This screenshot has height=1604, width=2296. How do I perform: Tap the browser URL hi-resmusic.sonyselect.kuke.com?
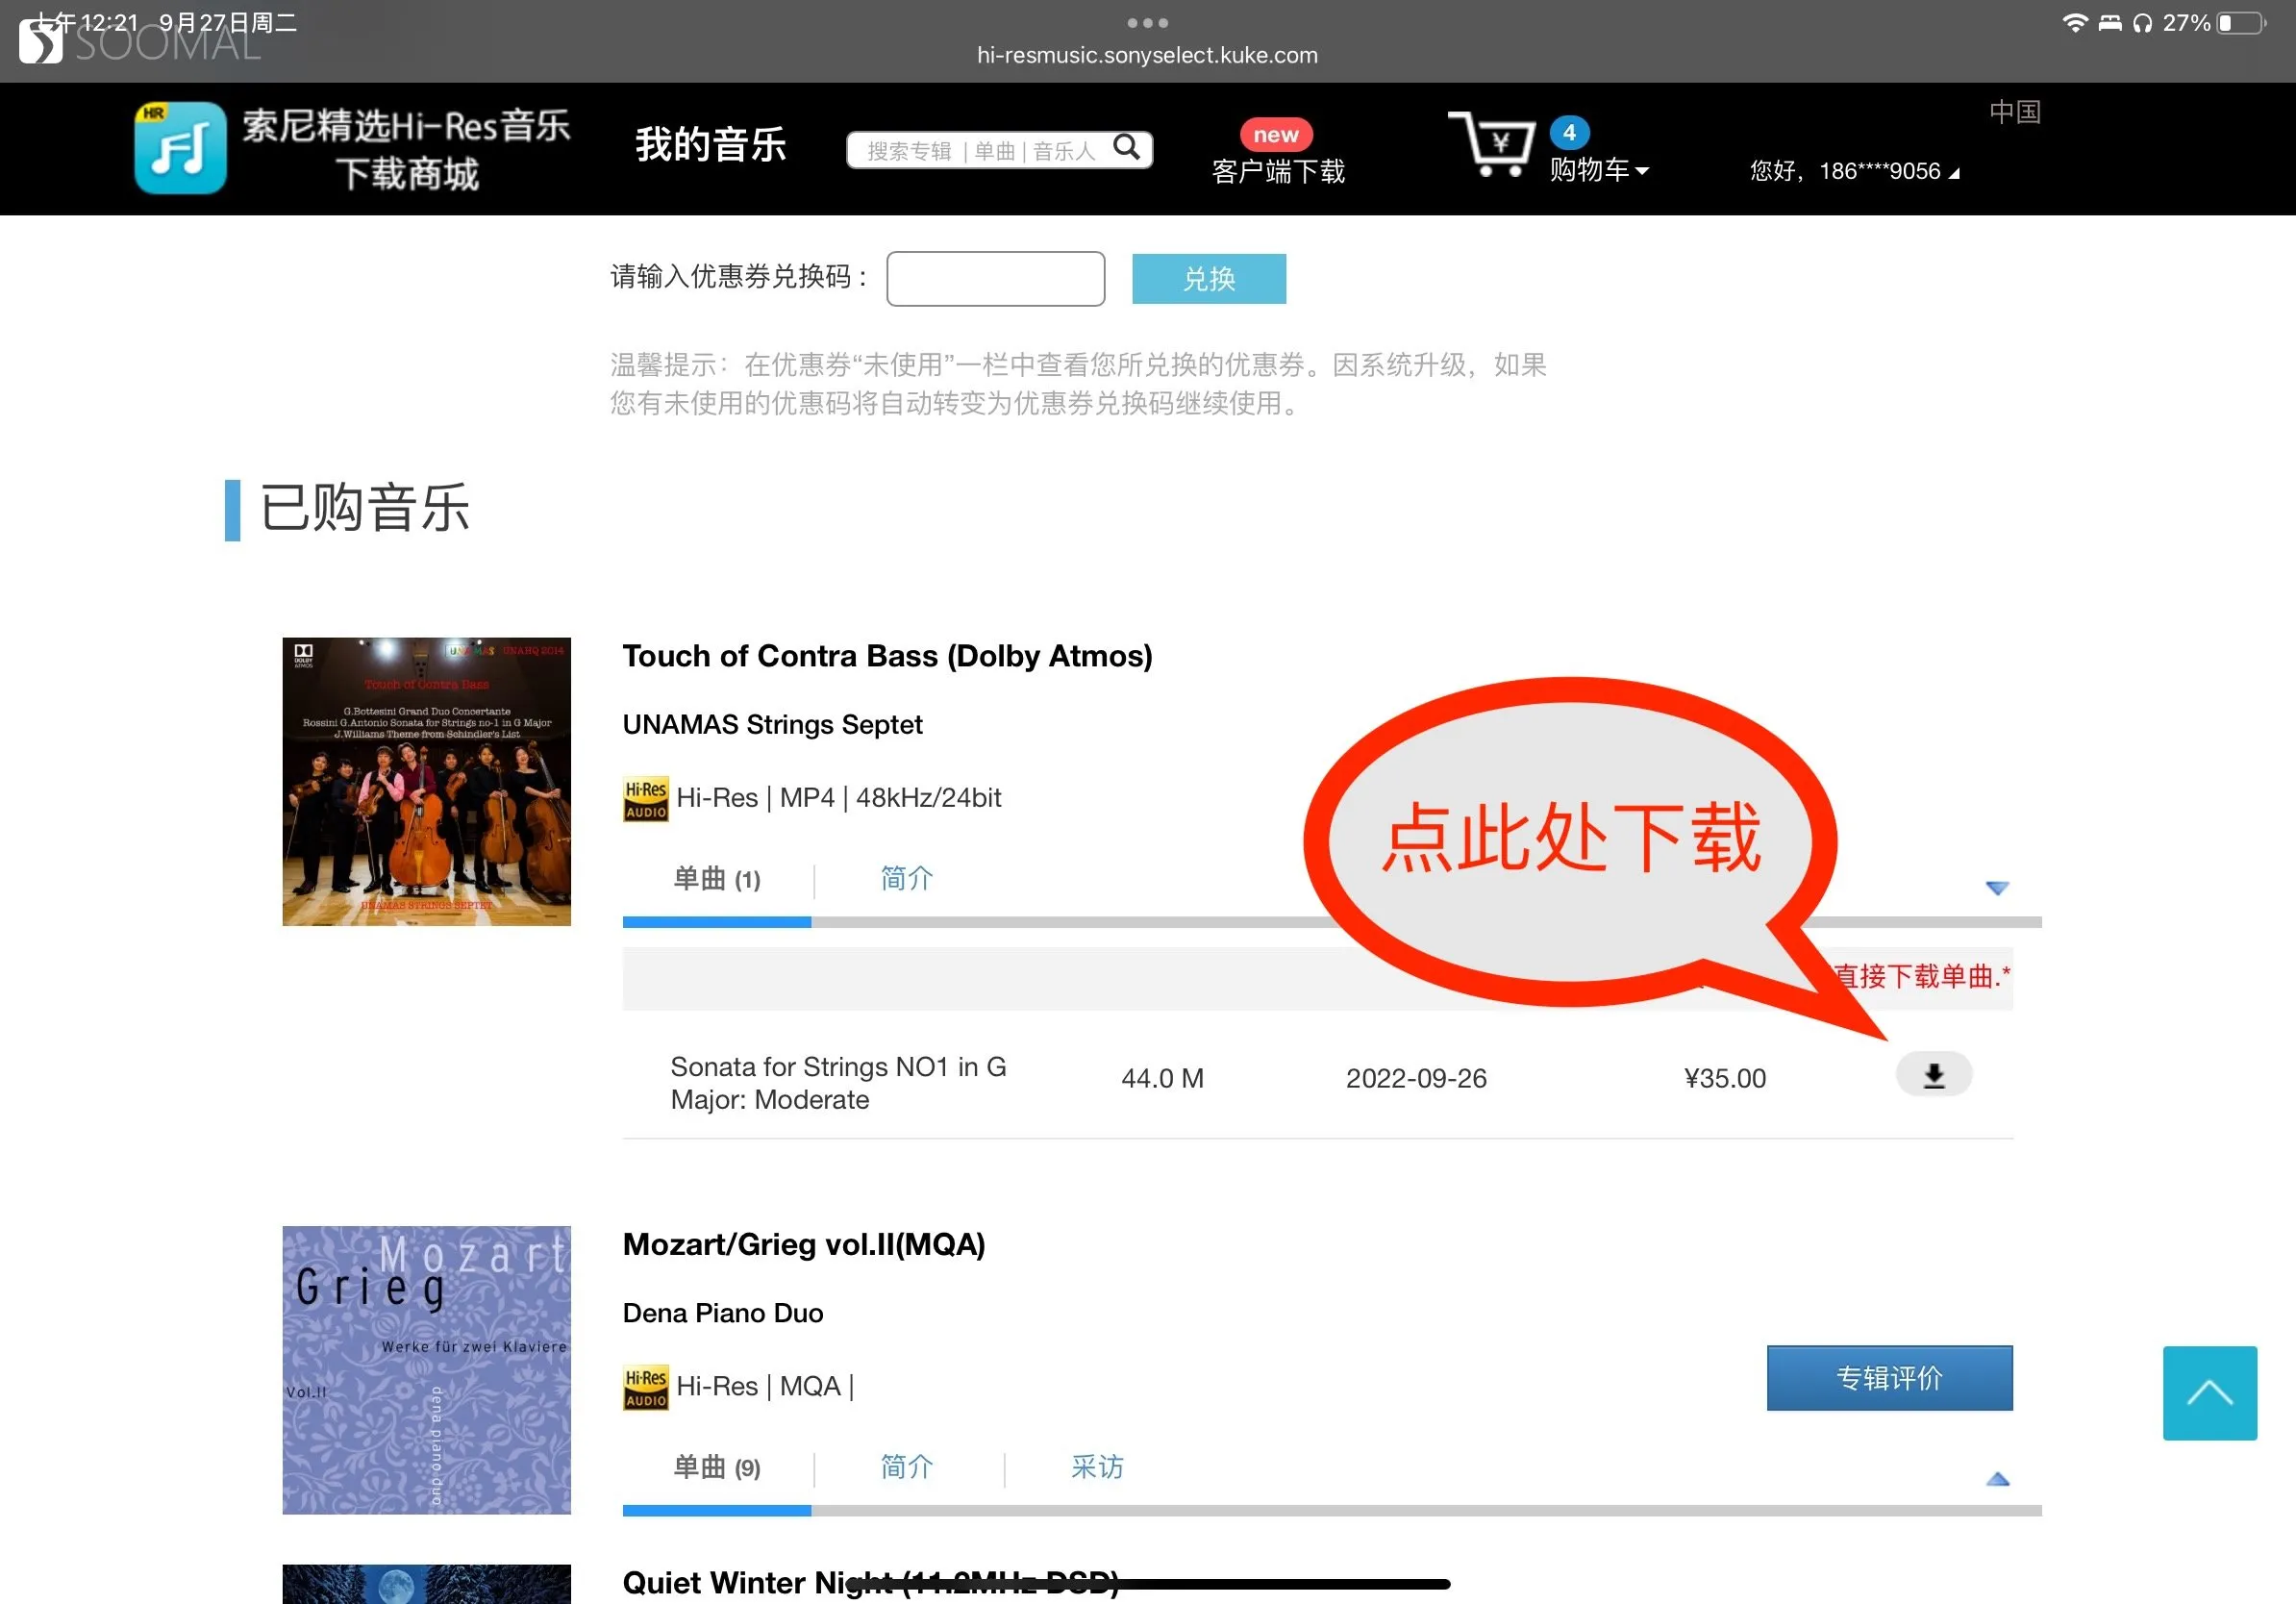pos(1147,55)
